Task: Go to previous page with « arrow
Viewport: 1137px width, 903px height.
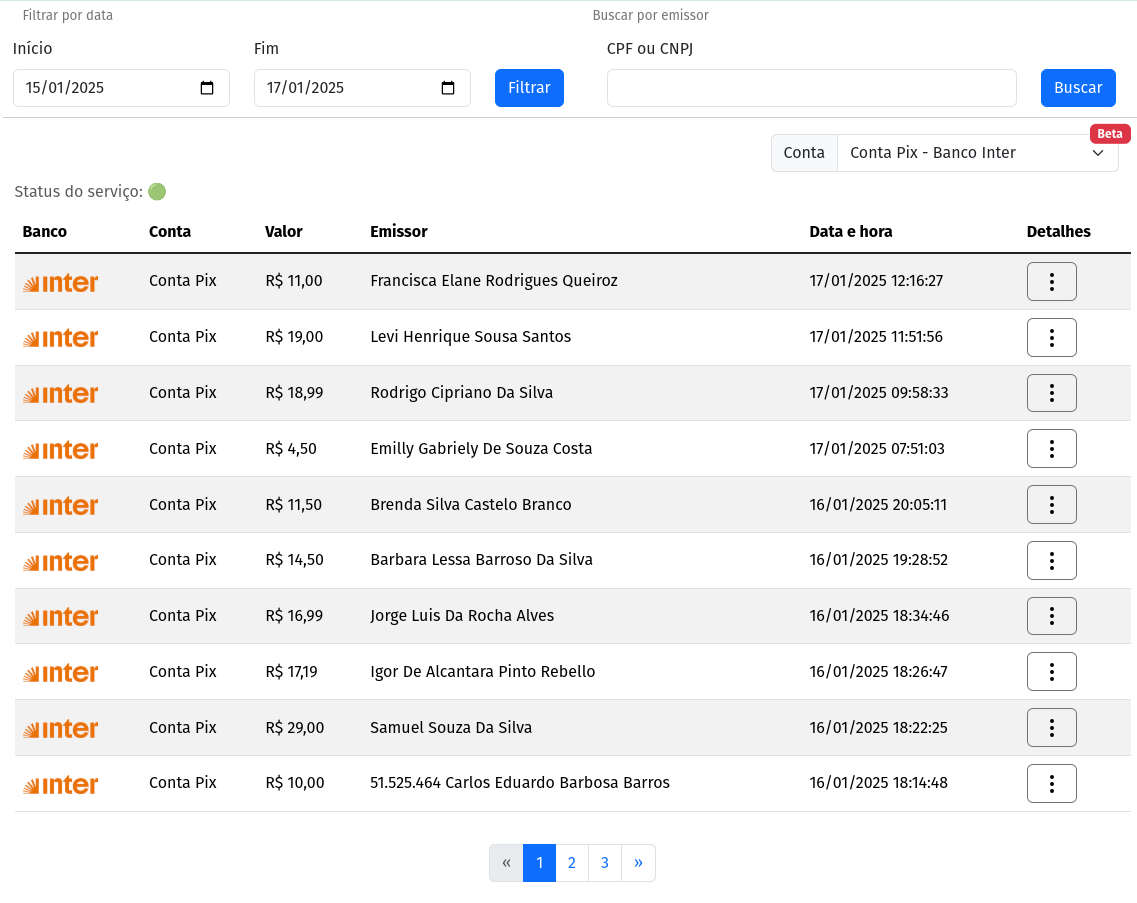Action: point(506,863)
